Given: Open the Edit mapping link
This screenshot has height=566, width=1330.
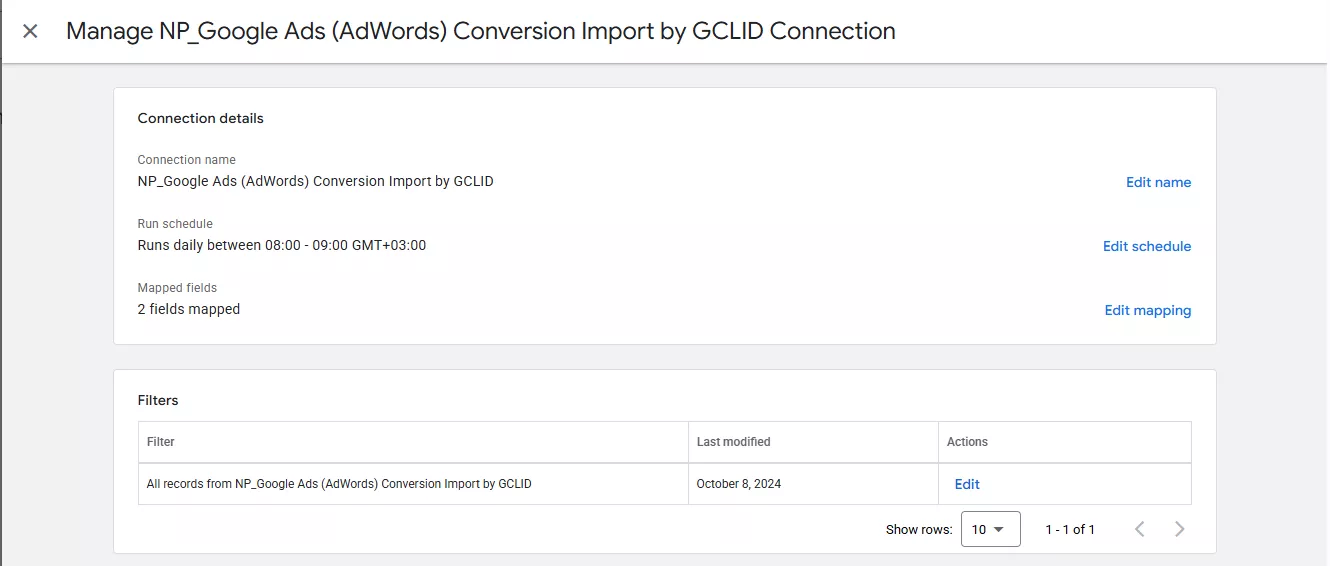Looking at the screenshot, I should click(x=1147, y=310).
